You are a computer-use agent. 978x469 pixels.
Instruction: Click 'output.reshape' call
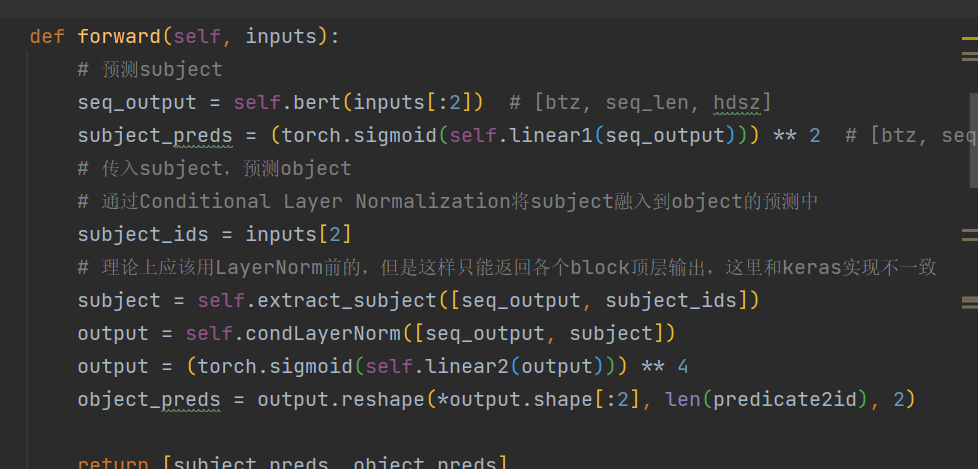click(341, 400)
